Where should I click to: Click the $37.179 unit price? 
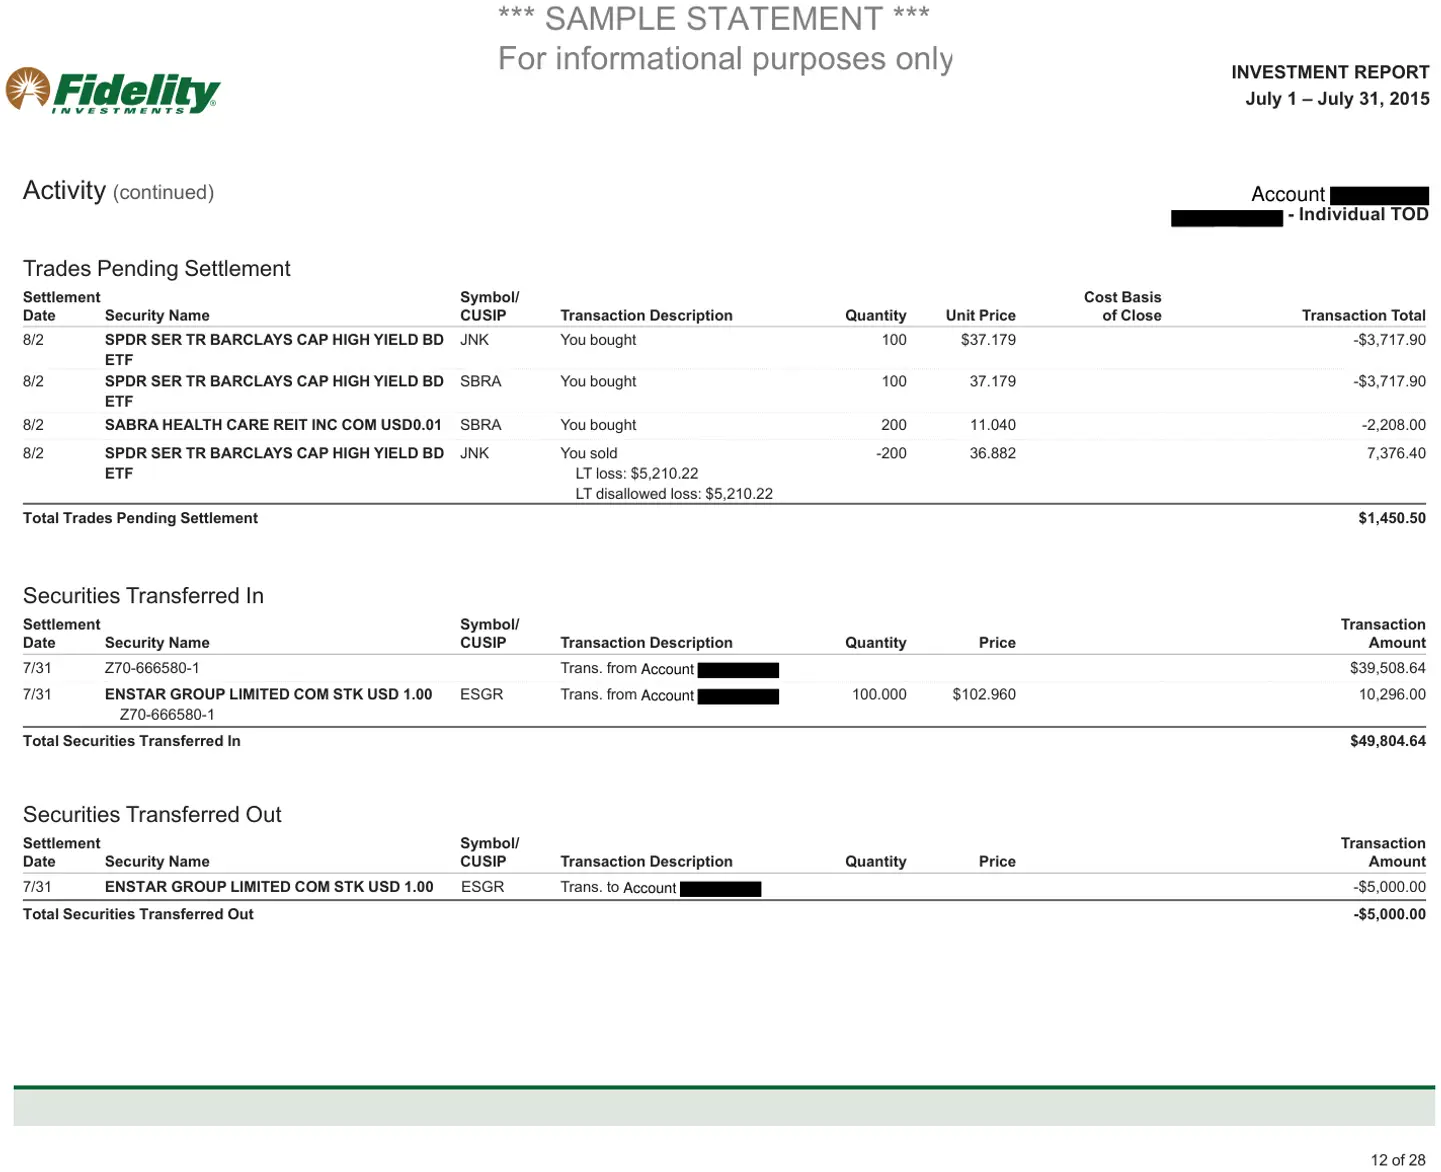click(988, 340)
